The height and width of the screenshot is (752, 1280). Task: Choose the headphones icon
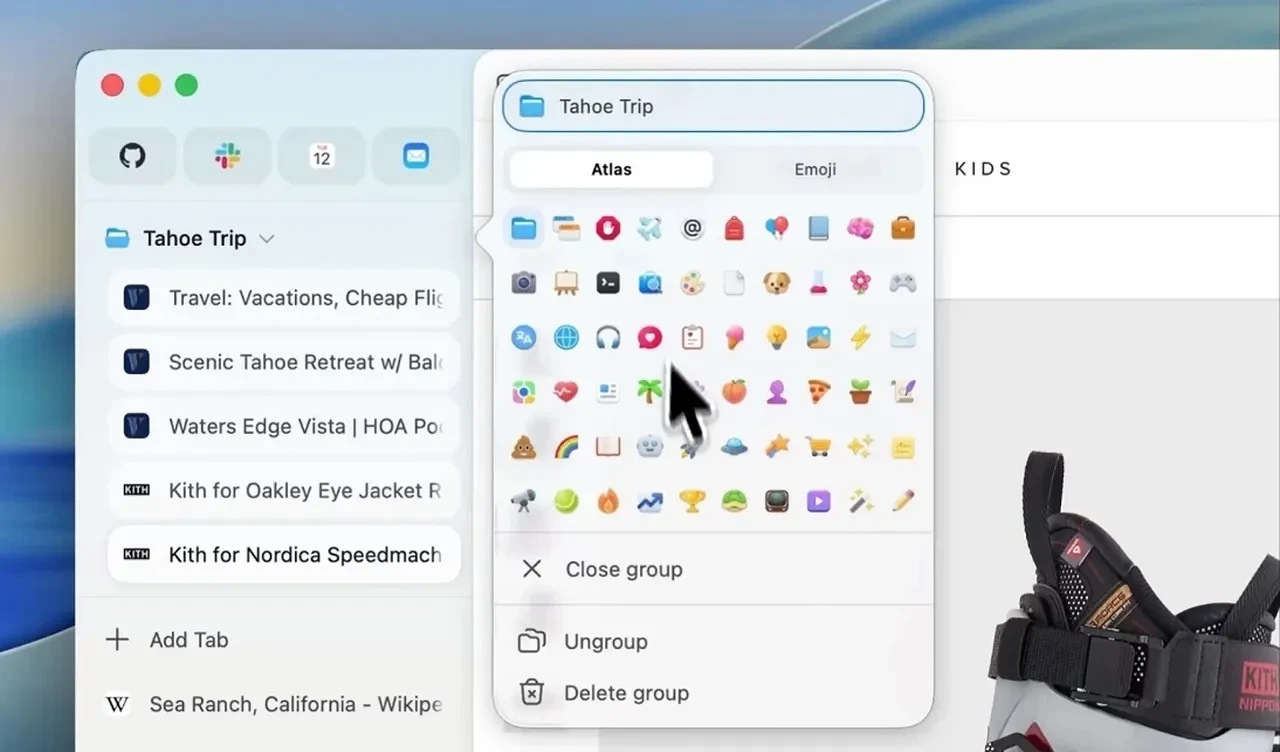pos(609,337)
